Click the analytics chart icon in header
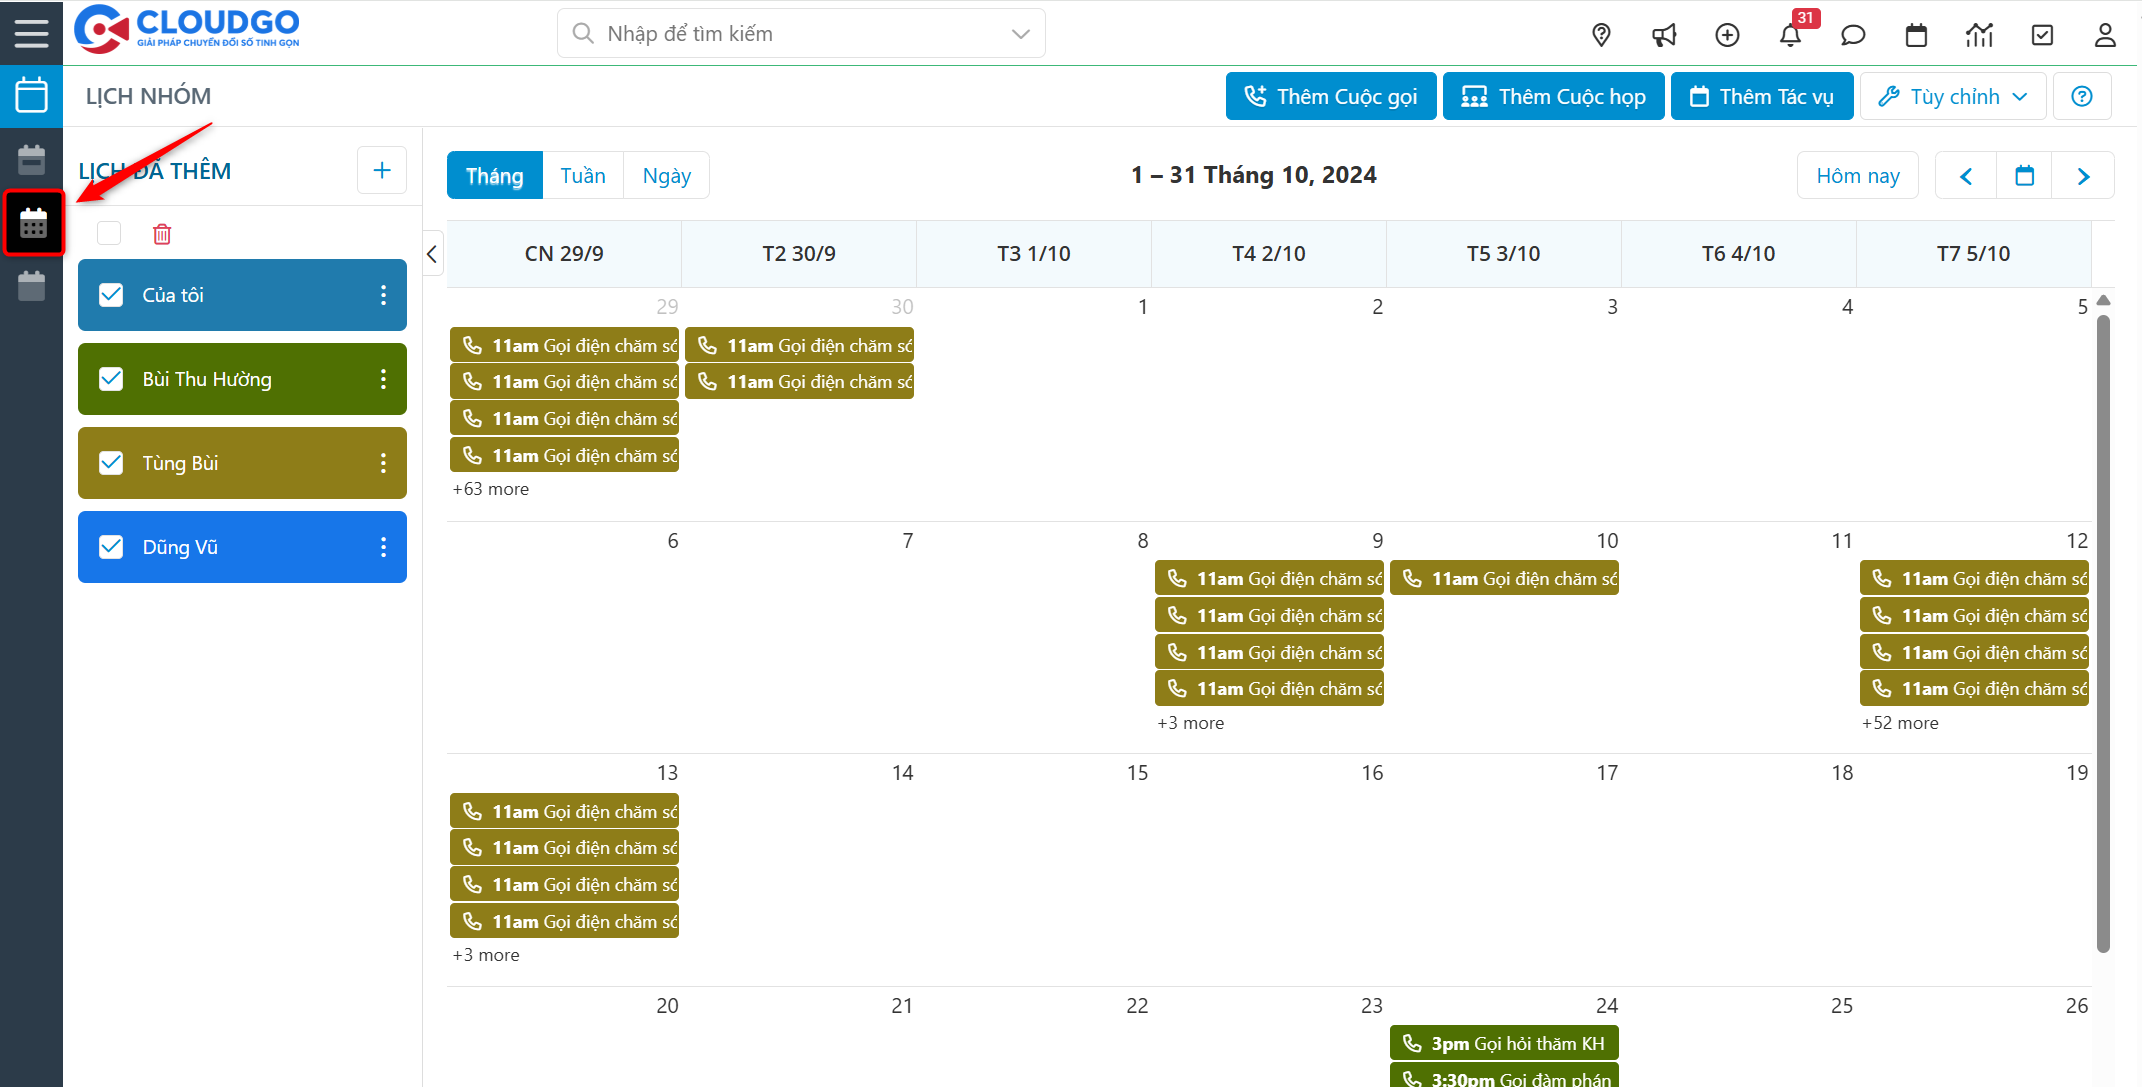 (x=1979, y=35)
